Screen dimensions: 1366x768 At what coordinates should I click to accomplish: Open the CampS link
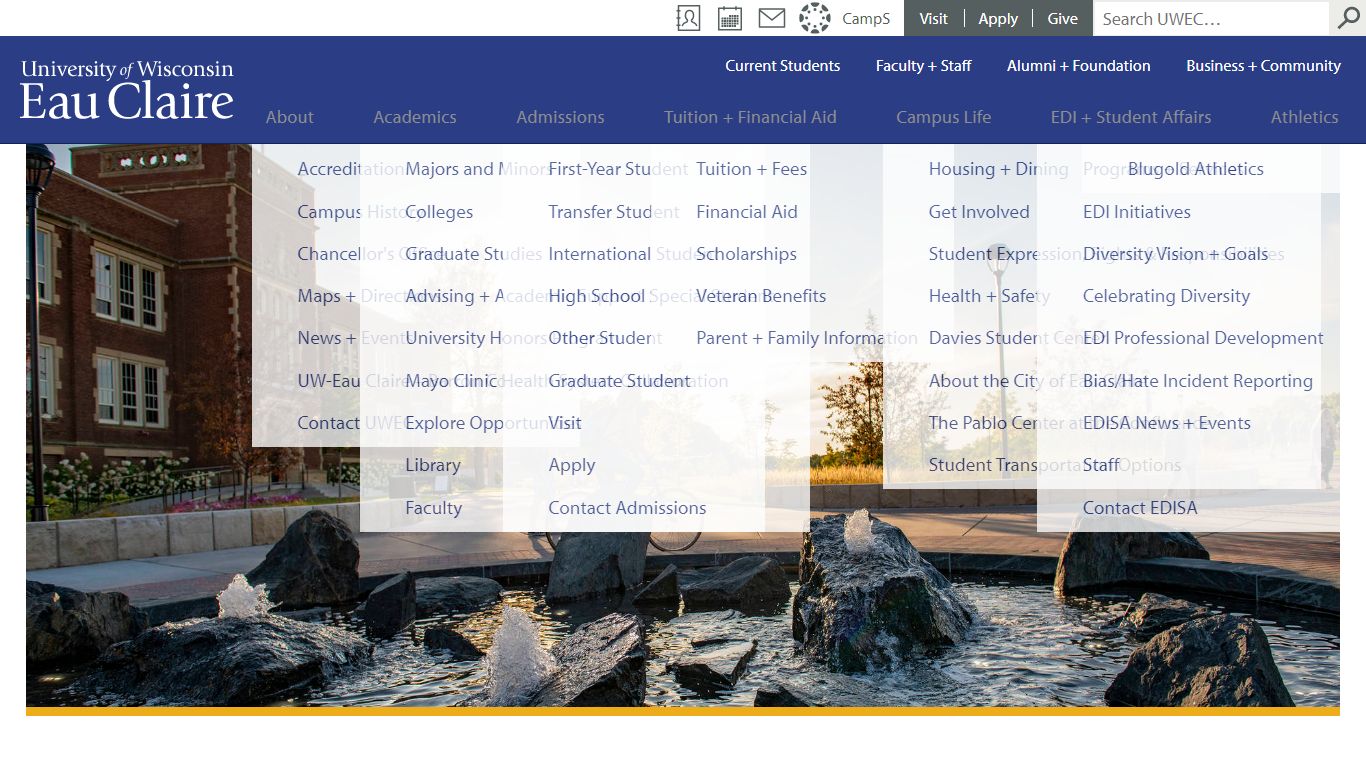pos(866,19)
